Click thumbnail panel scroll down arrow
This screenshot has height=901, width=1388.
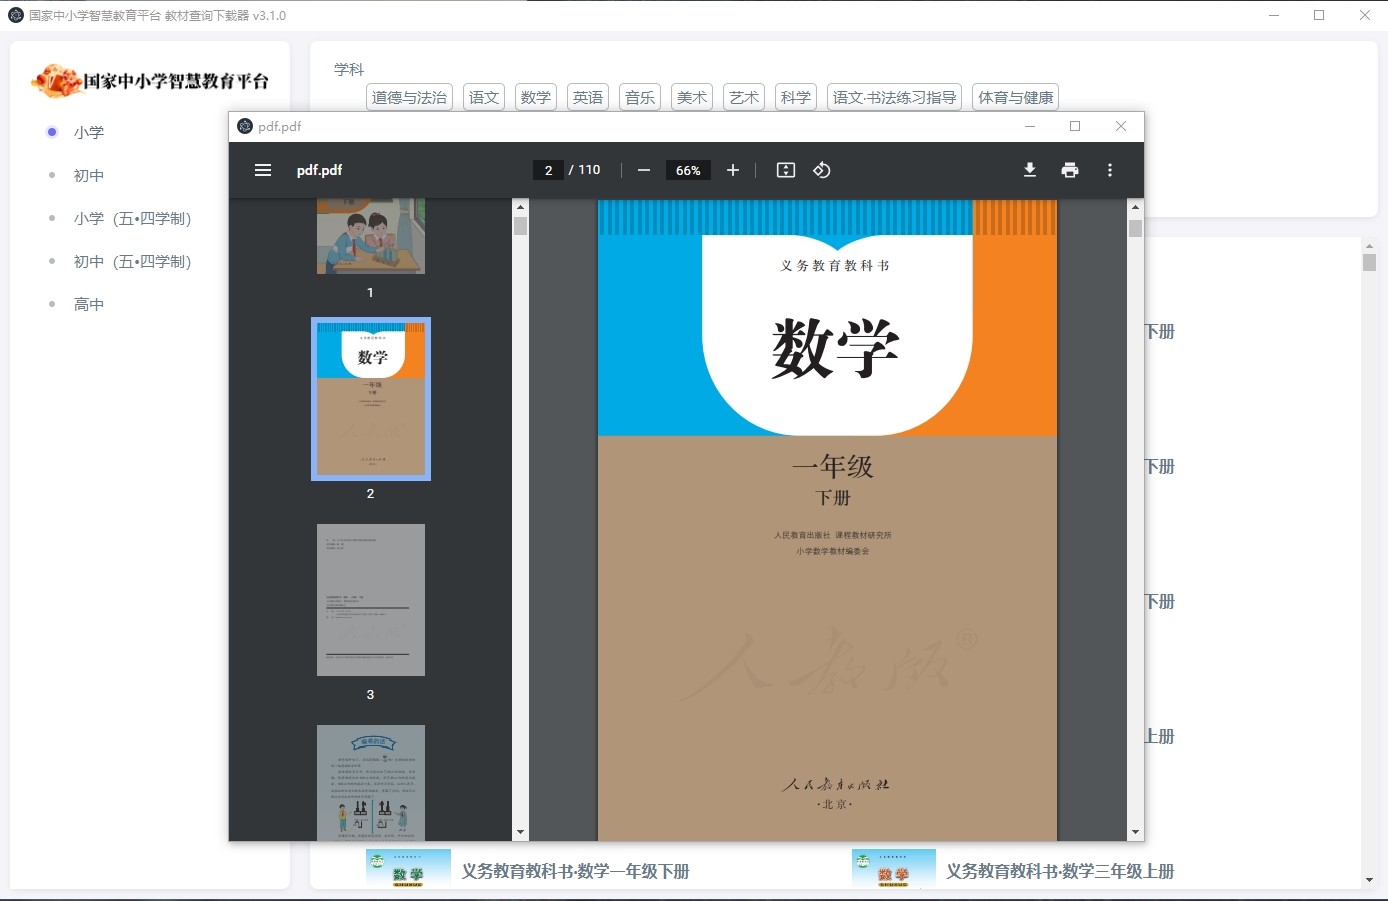coord(520,832)
